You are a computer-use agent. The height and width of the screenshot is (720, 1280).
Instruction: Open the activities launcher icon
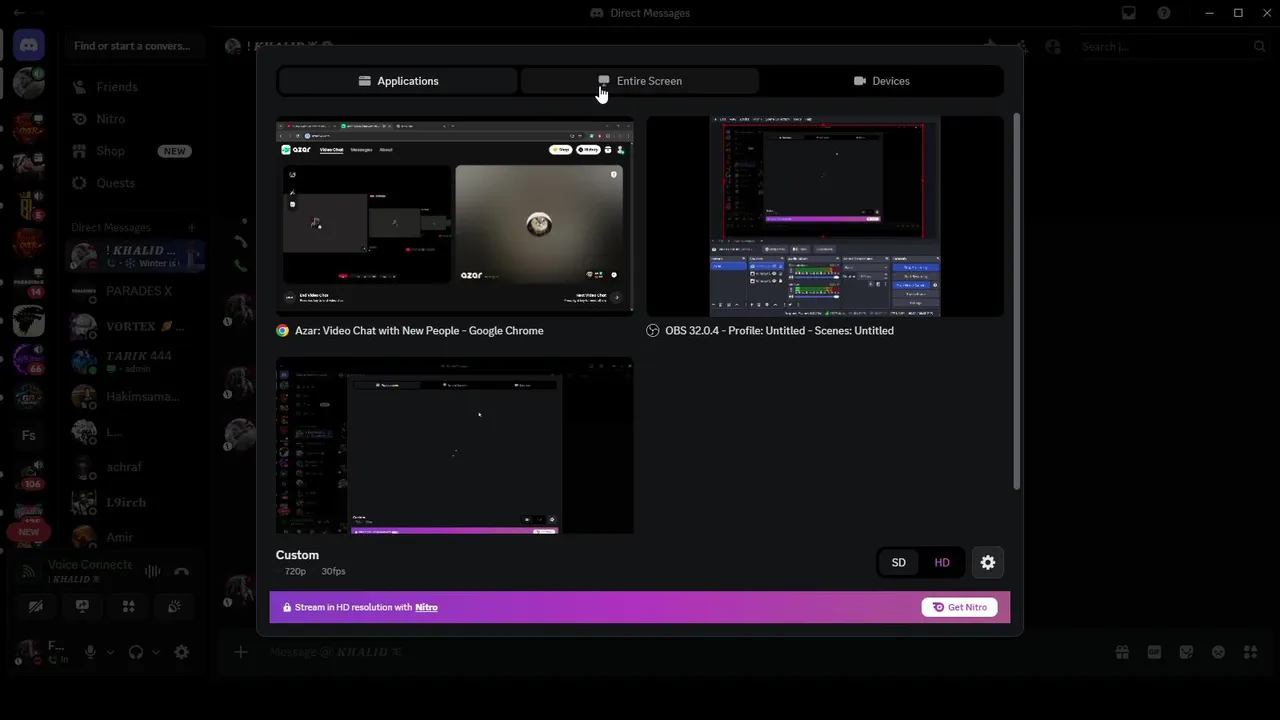click(x=128, y=606)
